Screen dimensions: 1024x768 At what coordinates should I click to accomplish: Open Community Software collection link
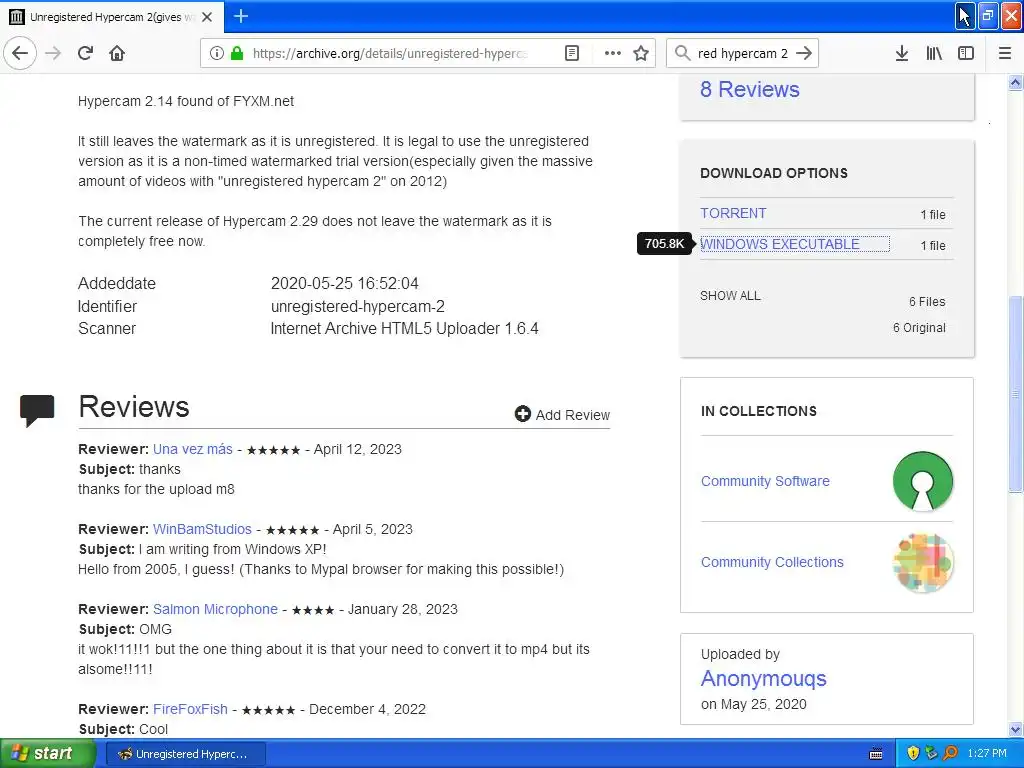pyautogui.click(x=765, y=481)
